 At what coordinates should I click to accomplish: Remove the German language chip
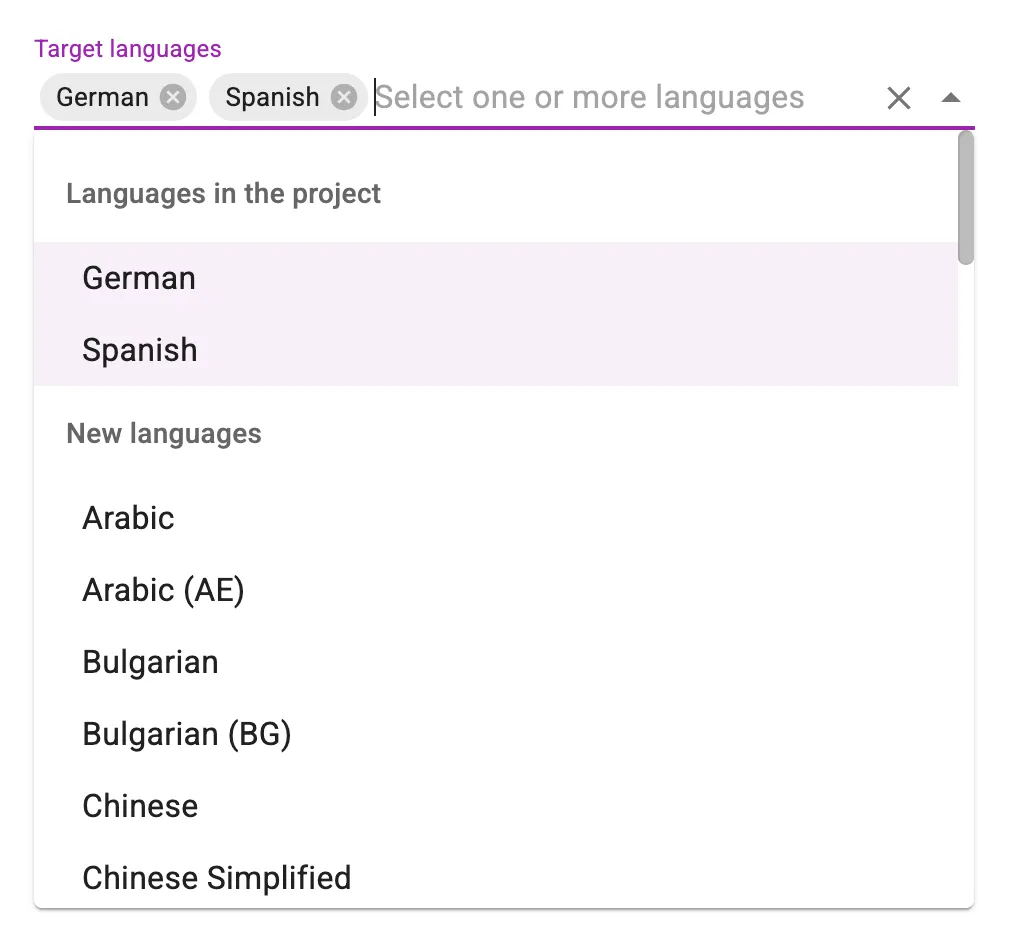coord(172,97)
